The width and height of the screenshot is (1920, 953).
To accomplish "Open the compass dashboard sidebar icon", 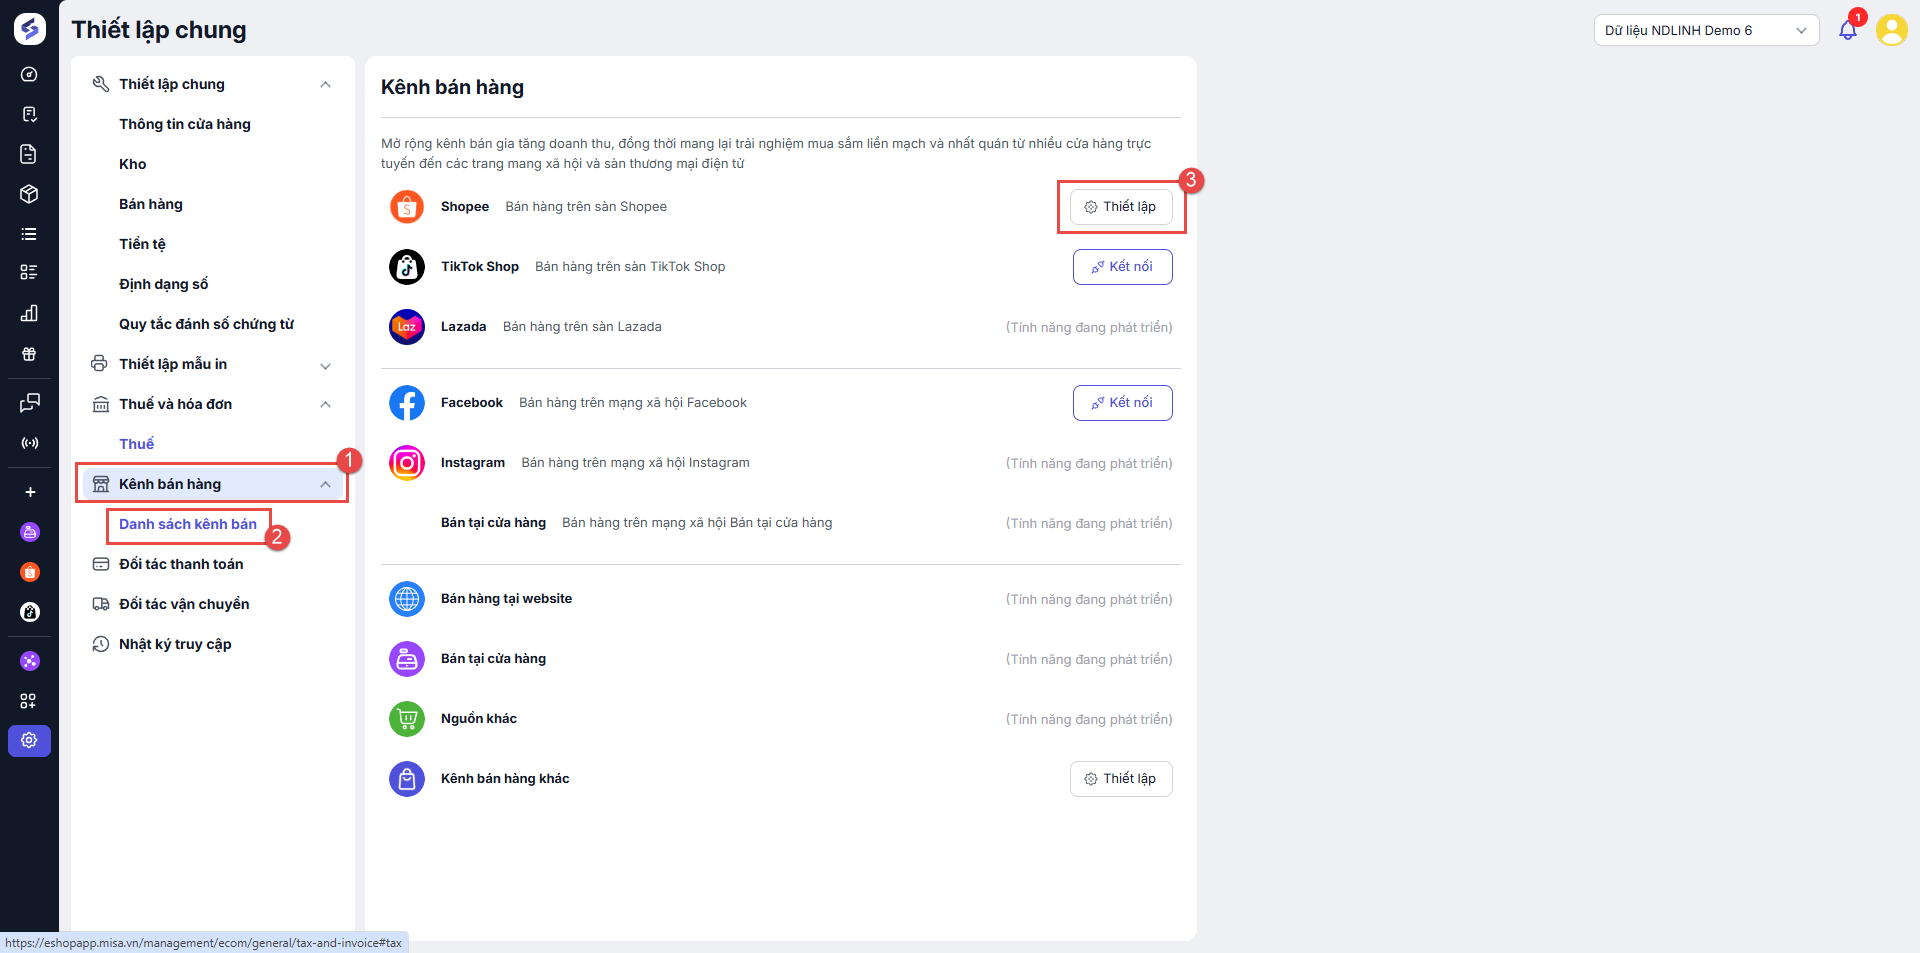I will (x=29, y=74).
